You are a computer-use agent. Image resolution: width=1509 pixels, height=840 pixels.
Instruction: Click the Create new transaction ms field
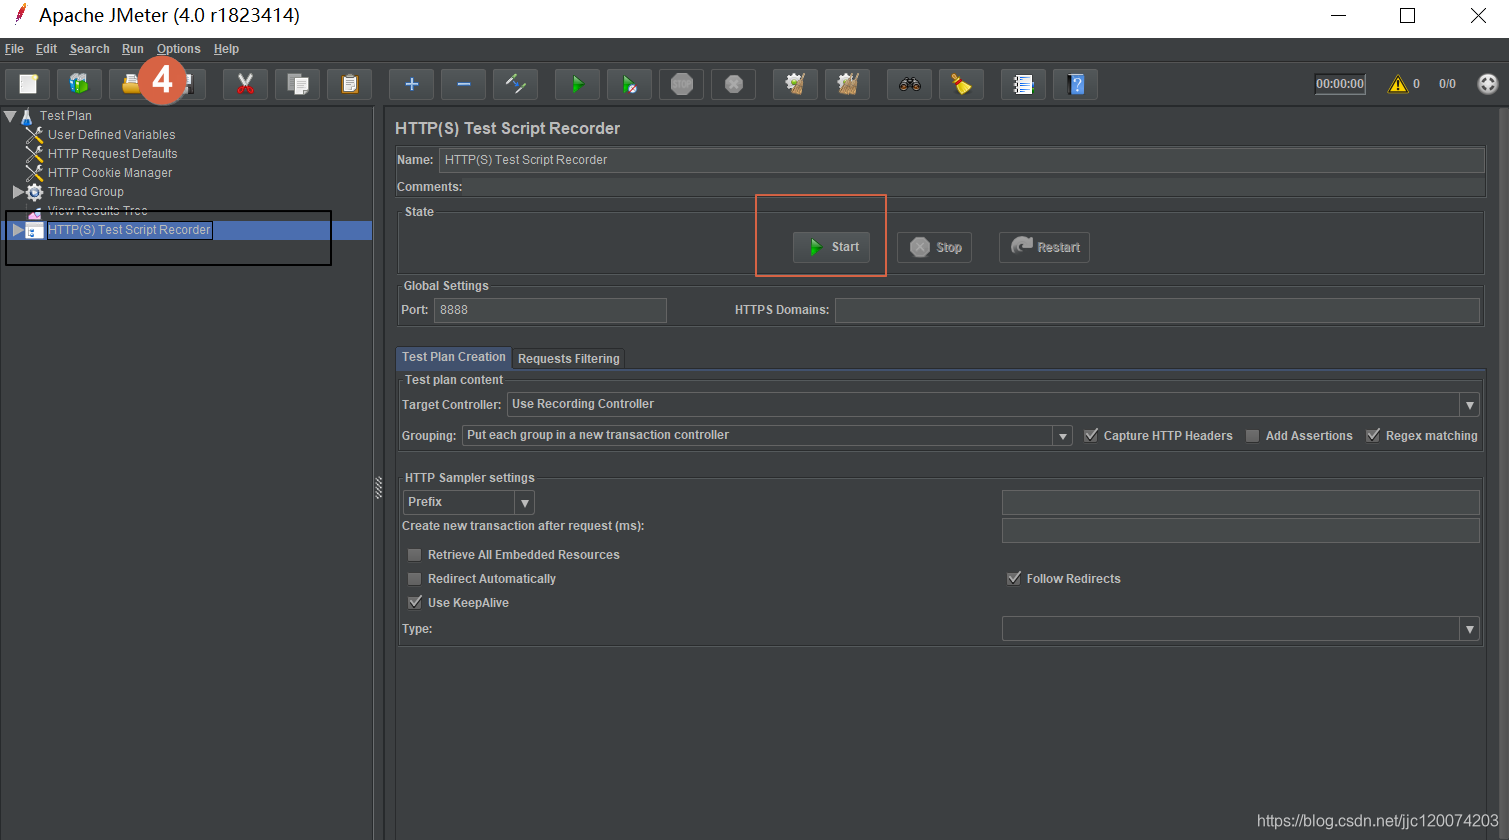(x=1241, y=530)
